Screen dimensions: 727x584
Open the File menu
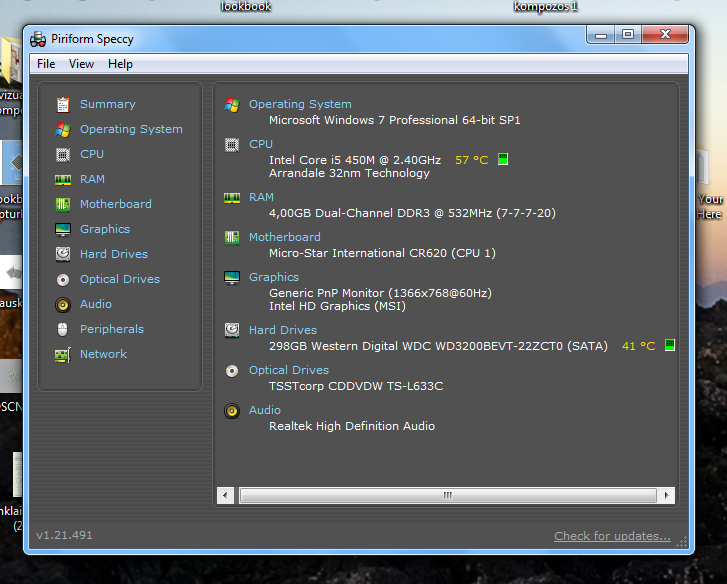[x=46, y=64]
